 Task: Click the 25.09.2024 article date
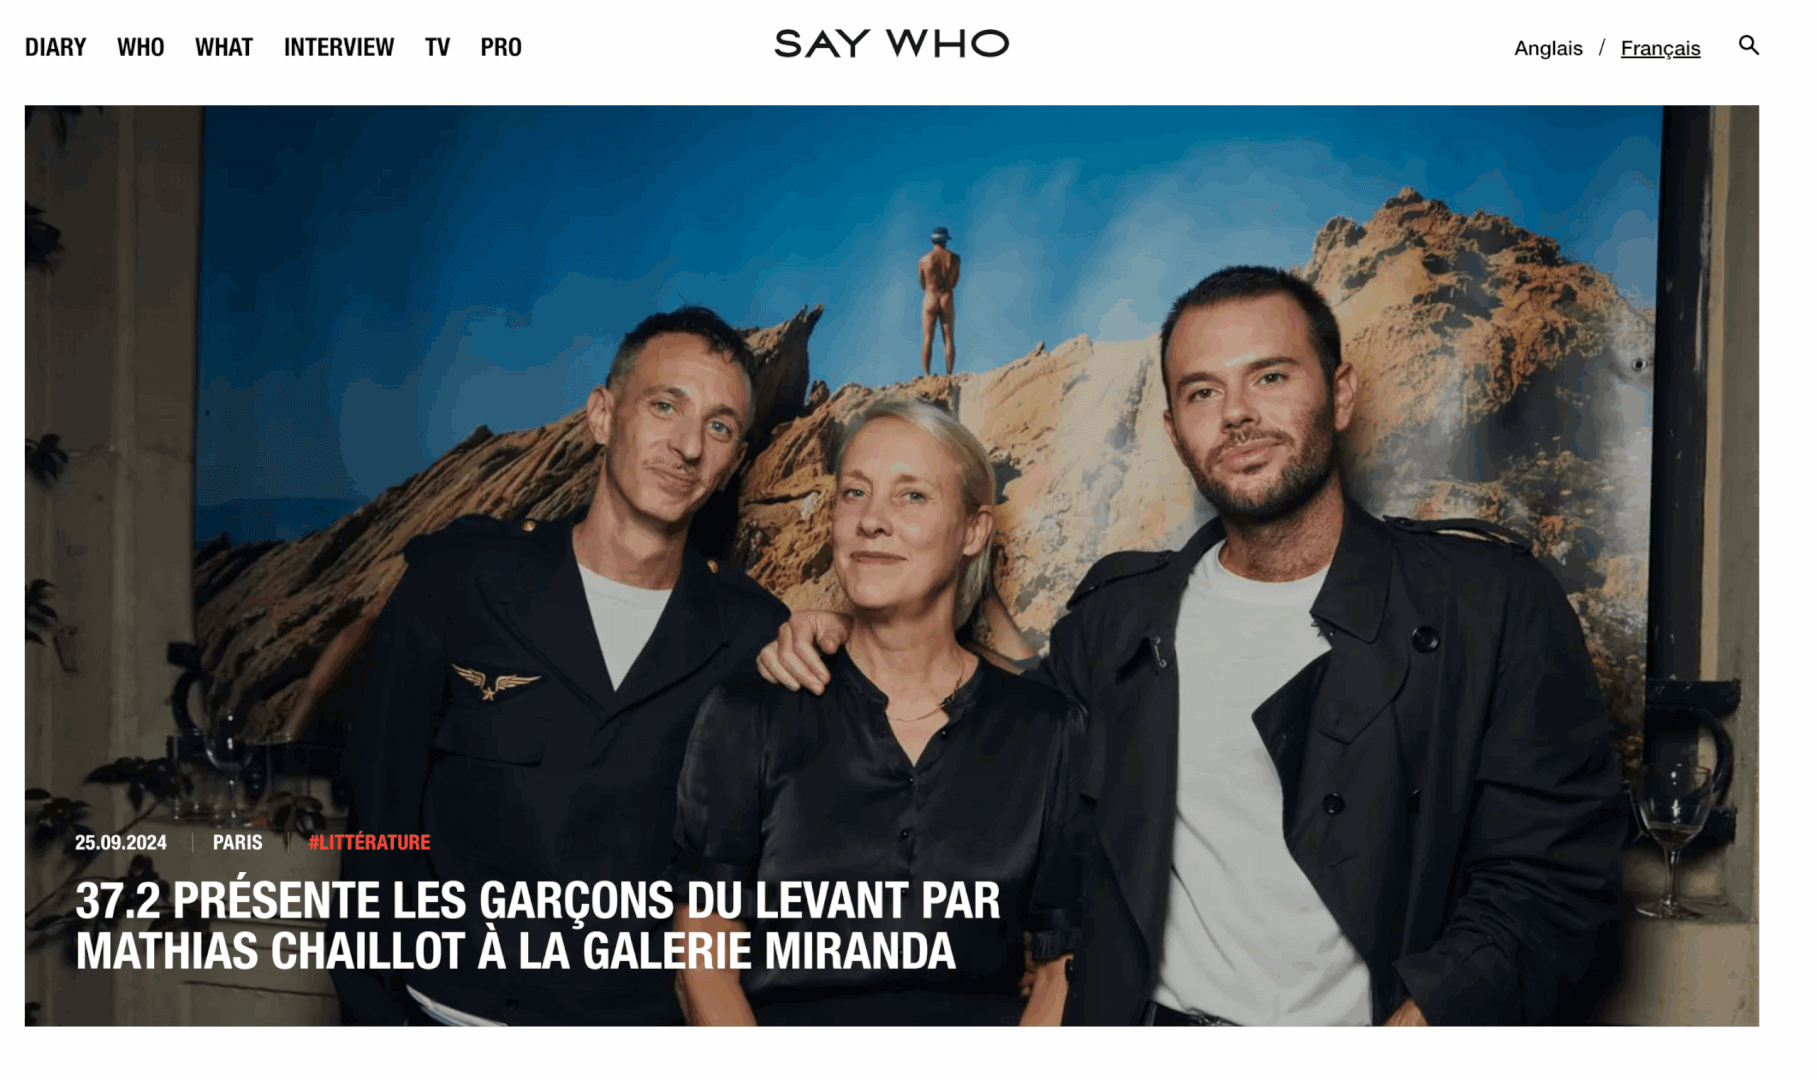(x=121, y=842)
